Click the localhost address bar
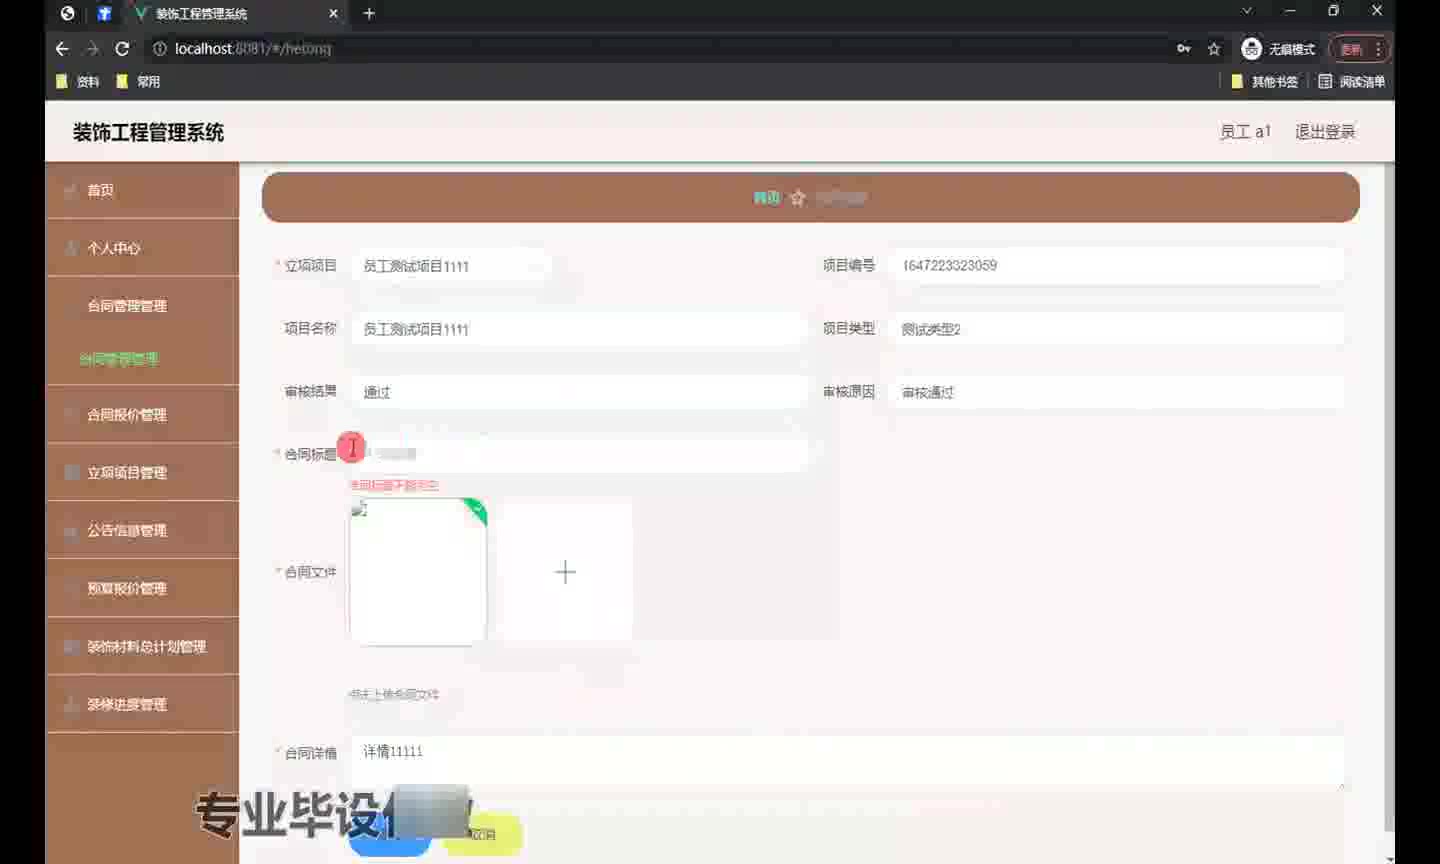Image resolution: width=1440 pixels, height=864 pixels. [660, 48]
